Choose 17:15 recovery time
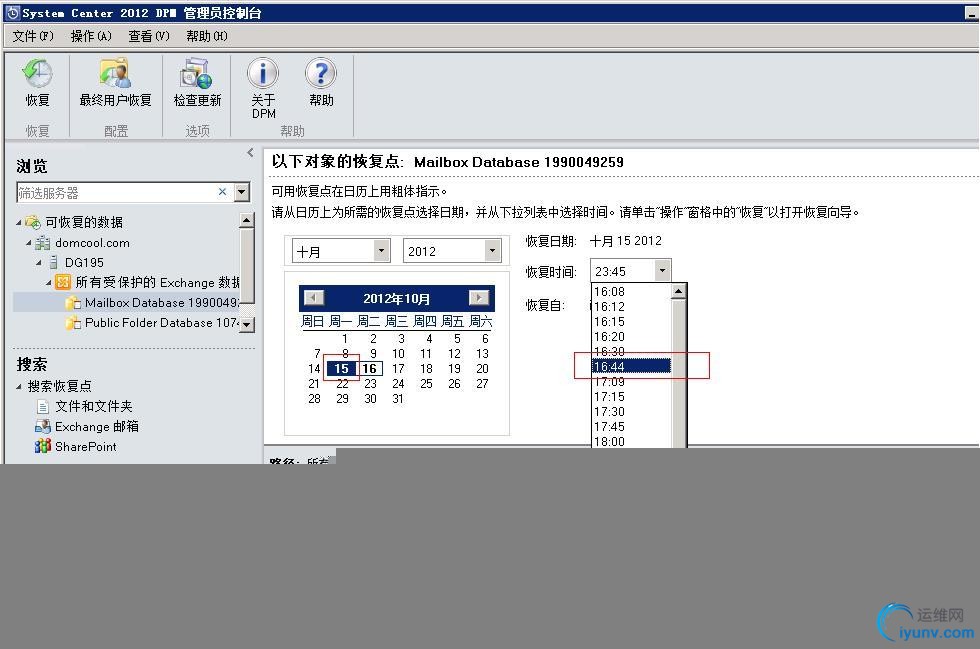This screenshot has height=649, width=980. [631, 396]
